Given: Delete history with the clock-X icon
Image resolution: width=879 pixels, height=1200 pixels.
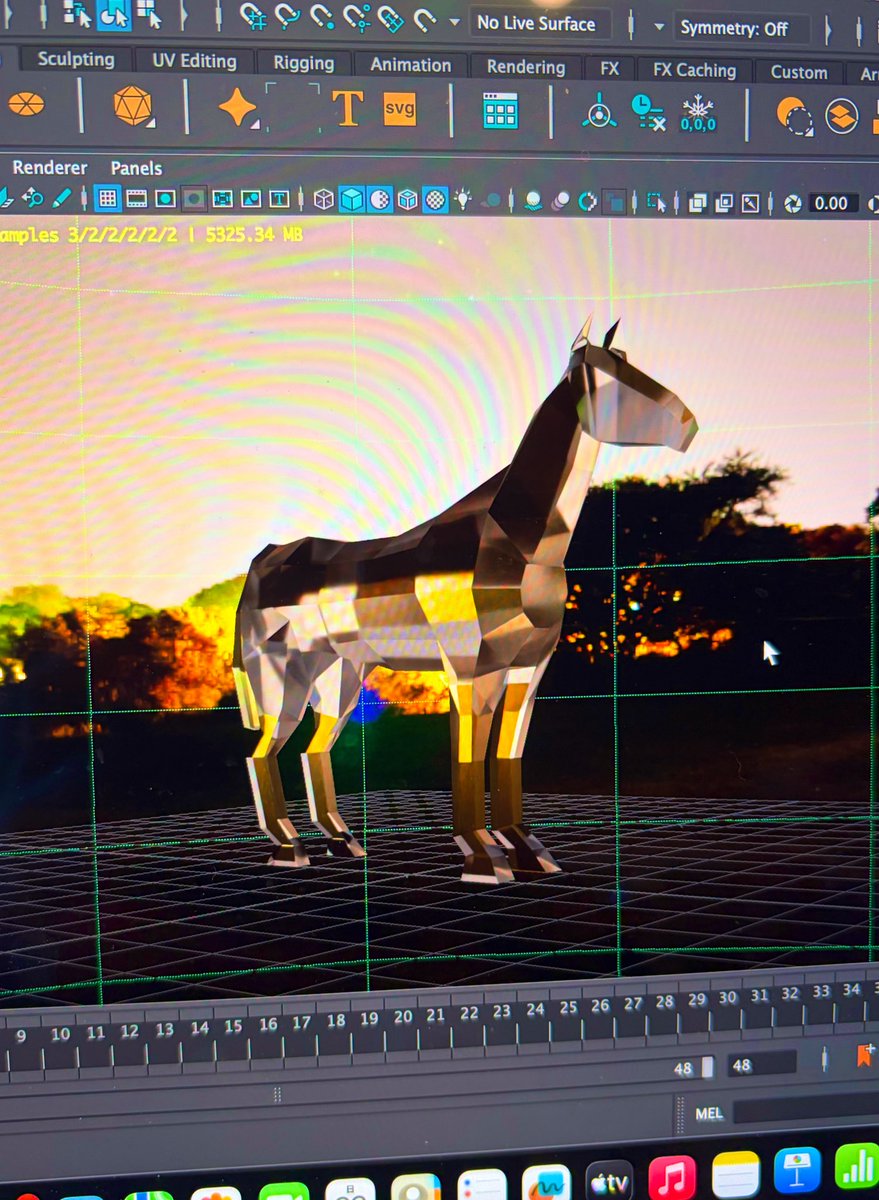Looking at the screenshot, I should tap(648, 112).
